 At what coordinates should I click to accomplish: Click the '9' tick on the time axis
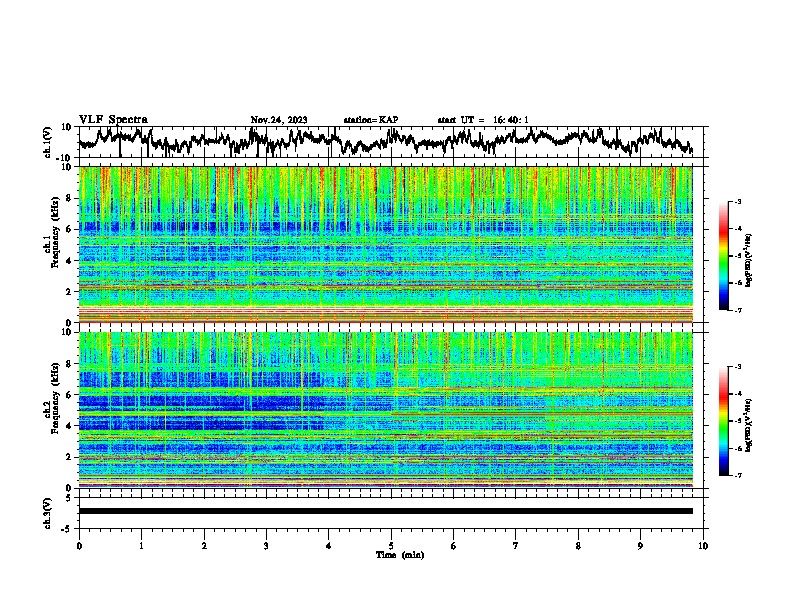(x=640, y=546)
